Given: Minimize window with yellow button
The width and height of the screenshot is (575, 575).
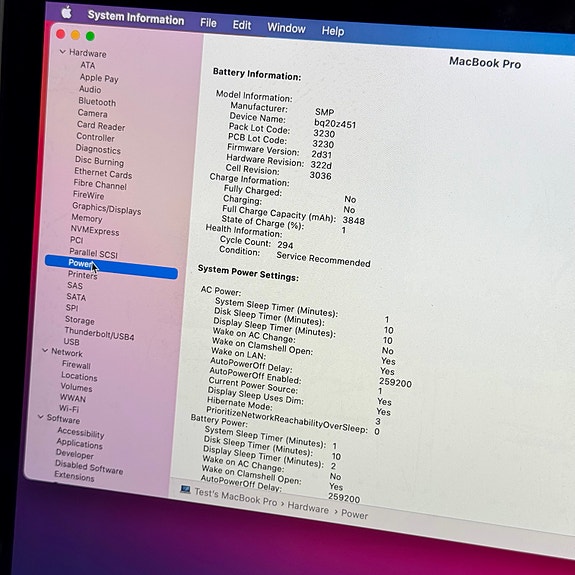Looking at the screenshot, I should click(76, 35).
